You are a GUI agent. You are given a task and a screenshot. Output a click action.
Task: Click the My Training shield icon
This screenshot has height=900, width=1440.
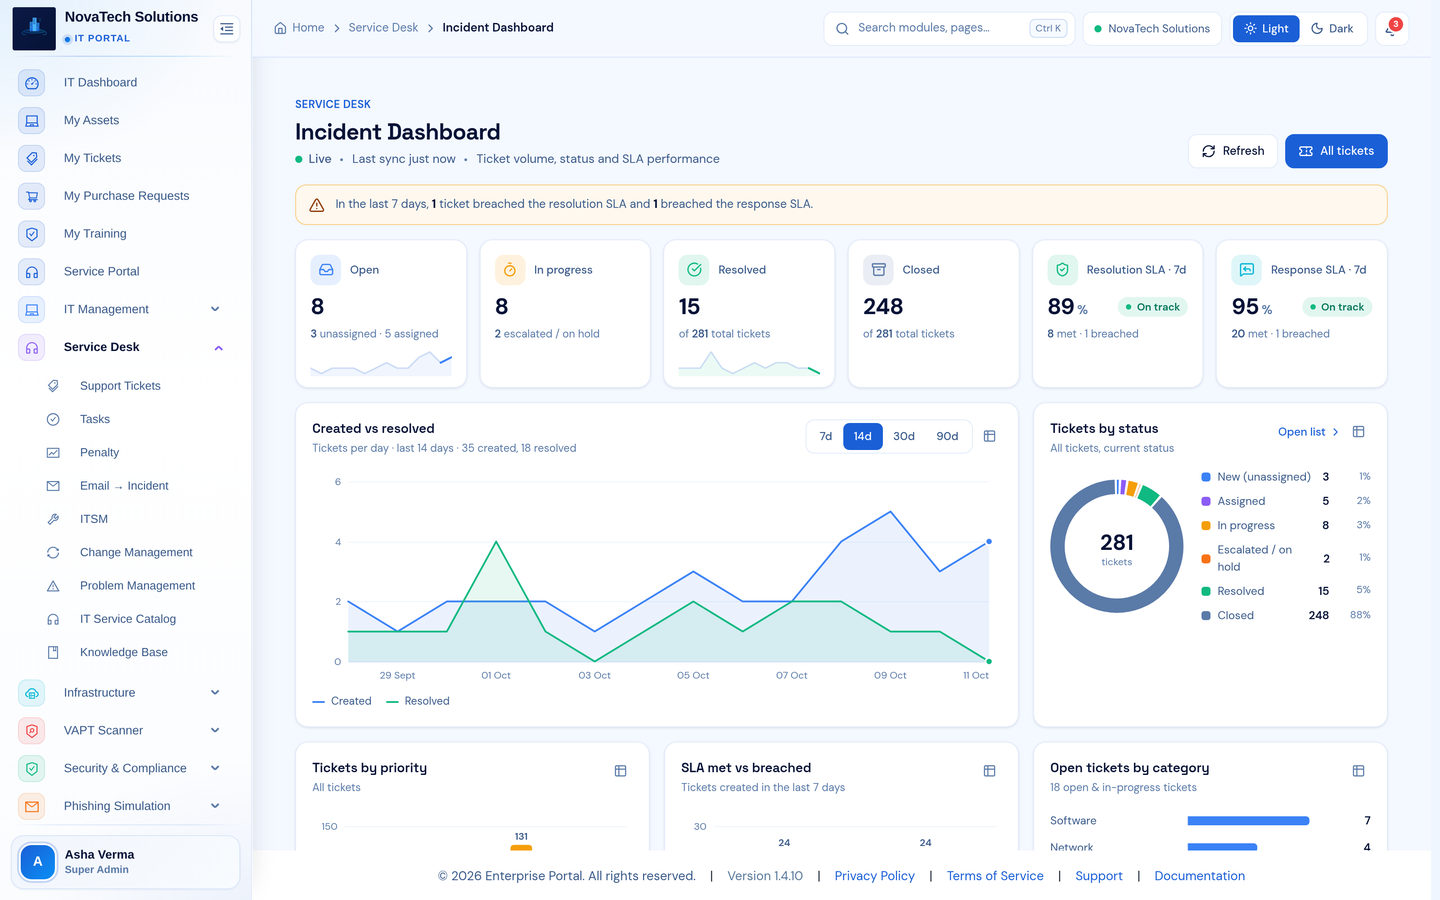32,234
